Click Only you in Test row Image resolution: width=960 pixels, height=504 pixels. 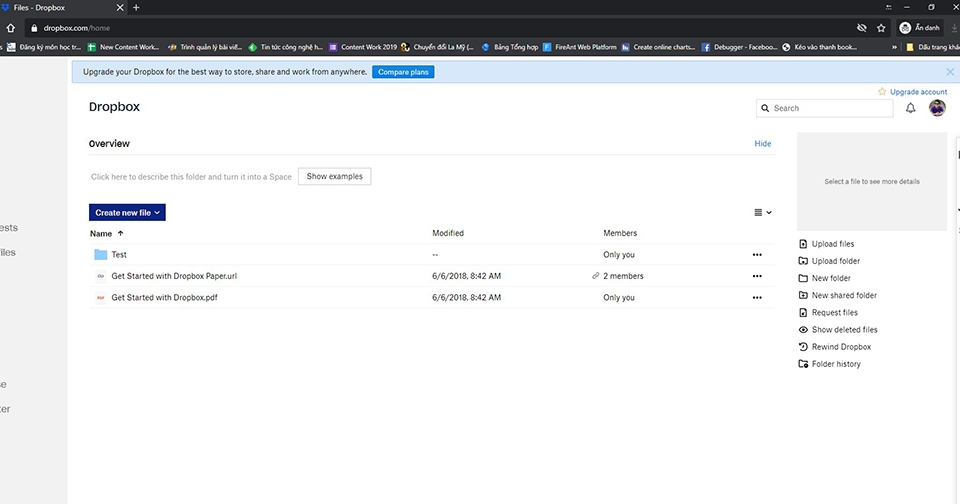pyautogui.click(x=618, y=255)
